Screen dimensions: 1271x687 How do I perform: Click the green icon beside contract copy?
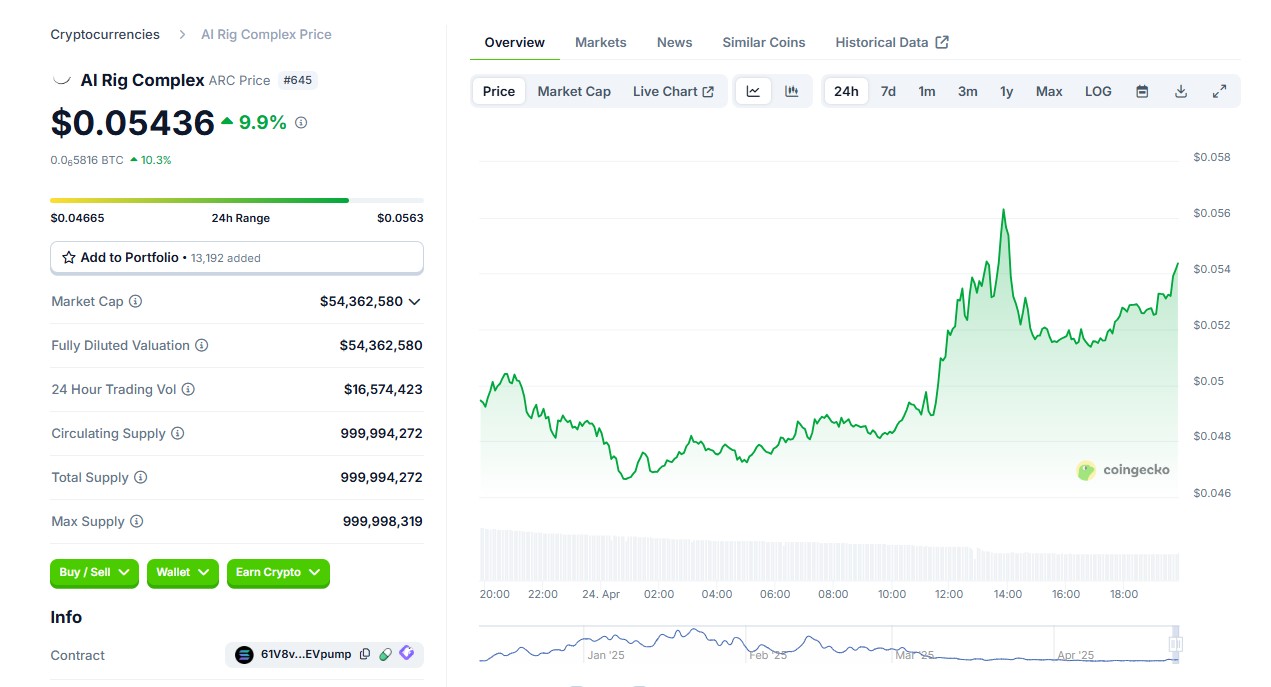[x=385, y=654]
